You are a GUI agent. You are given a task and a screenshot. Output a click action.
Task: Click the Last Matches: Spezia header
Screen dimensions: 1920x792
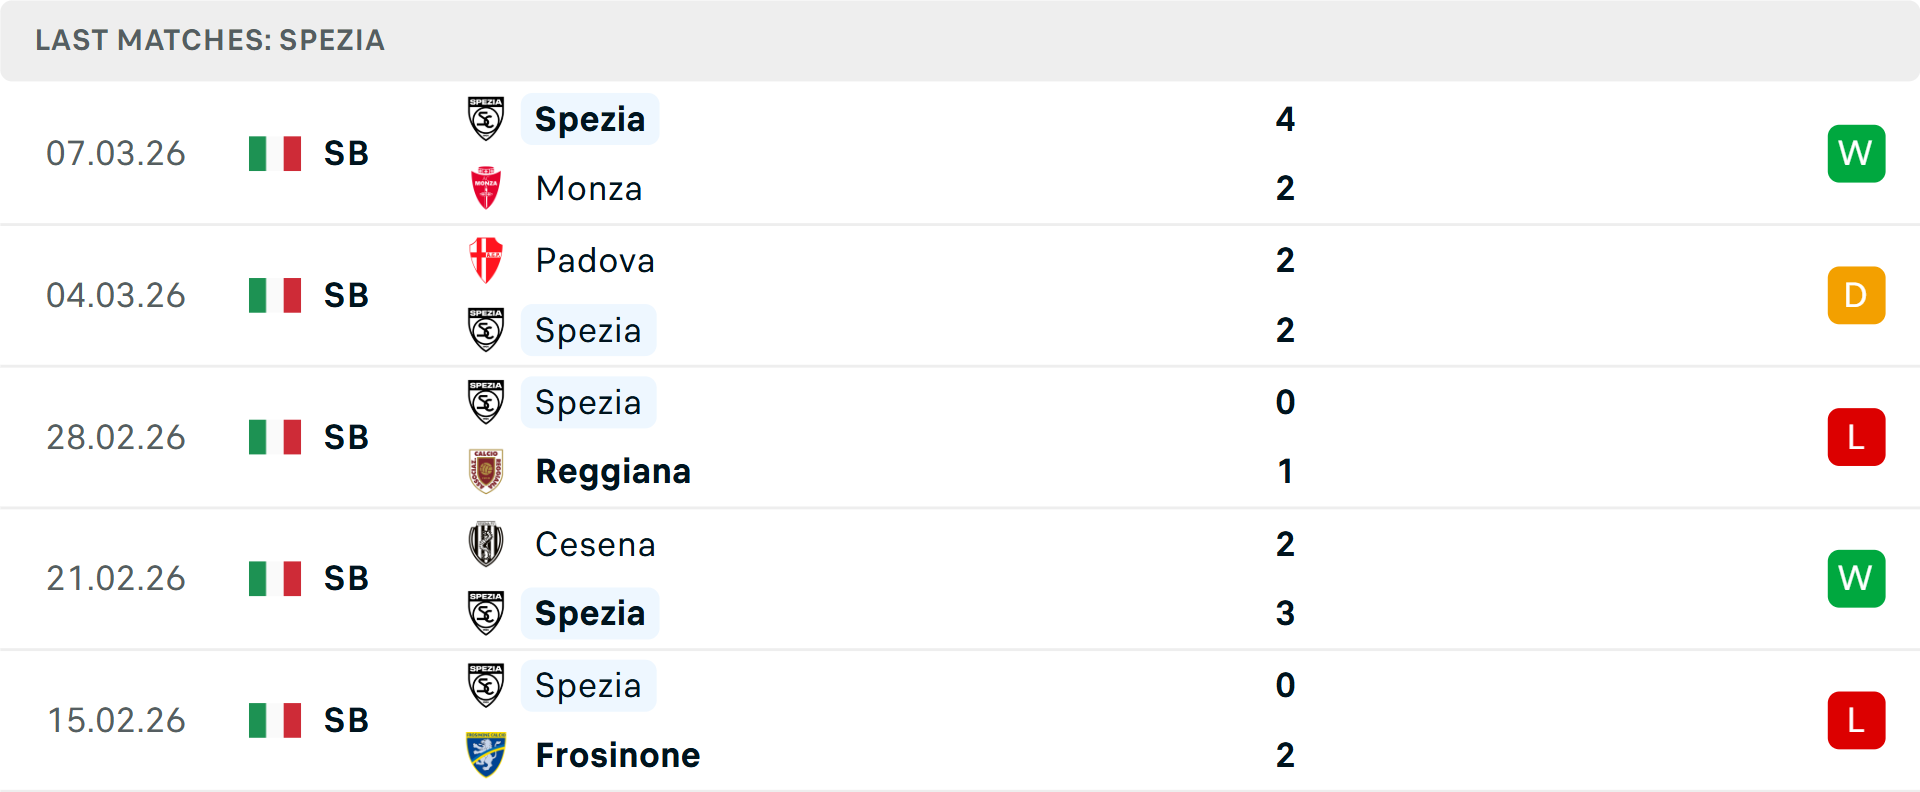tap(210, 40)
